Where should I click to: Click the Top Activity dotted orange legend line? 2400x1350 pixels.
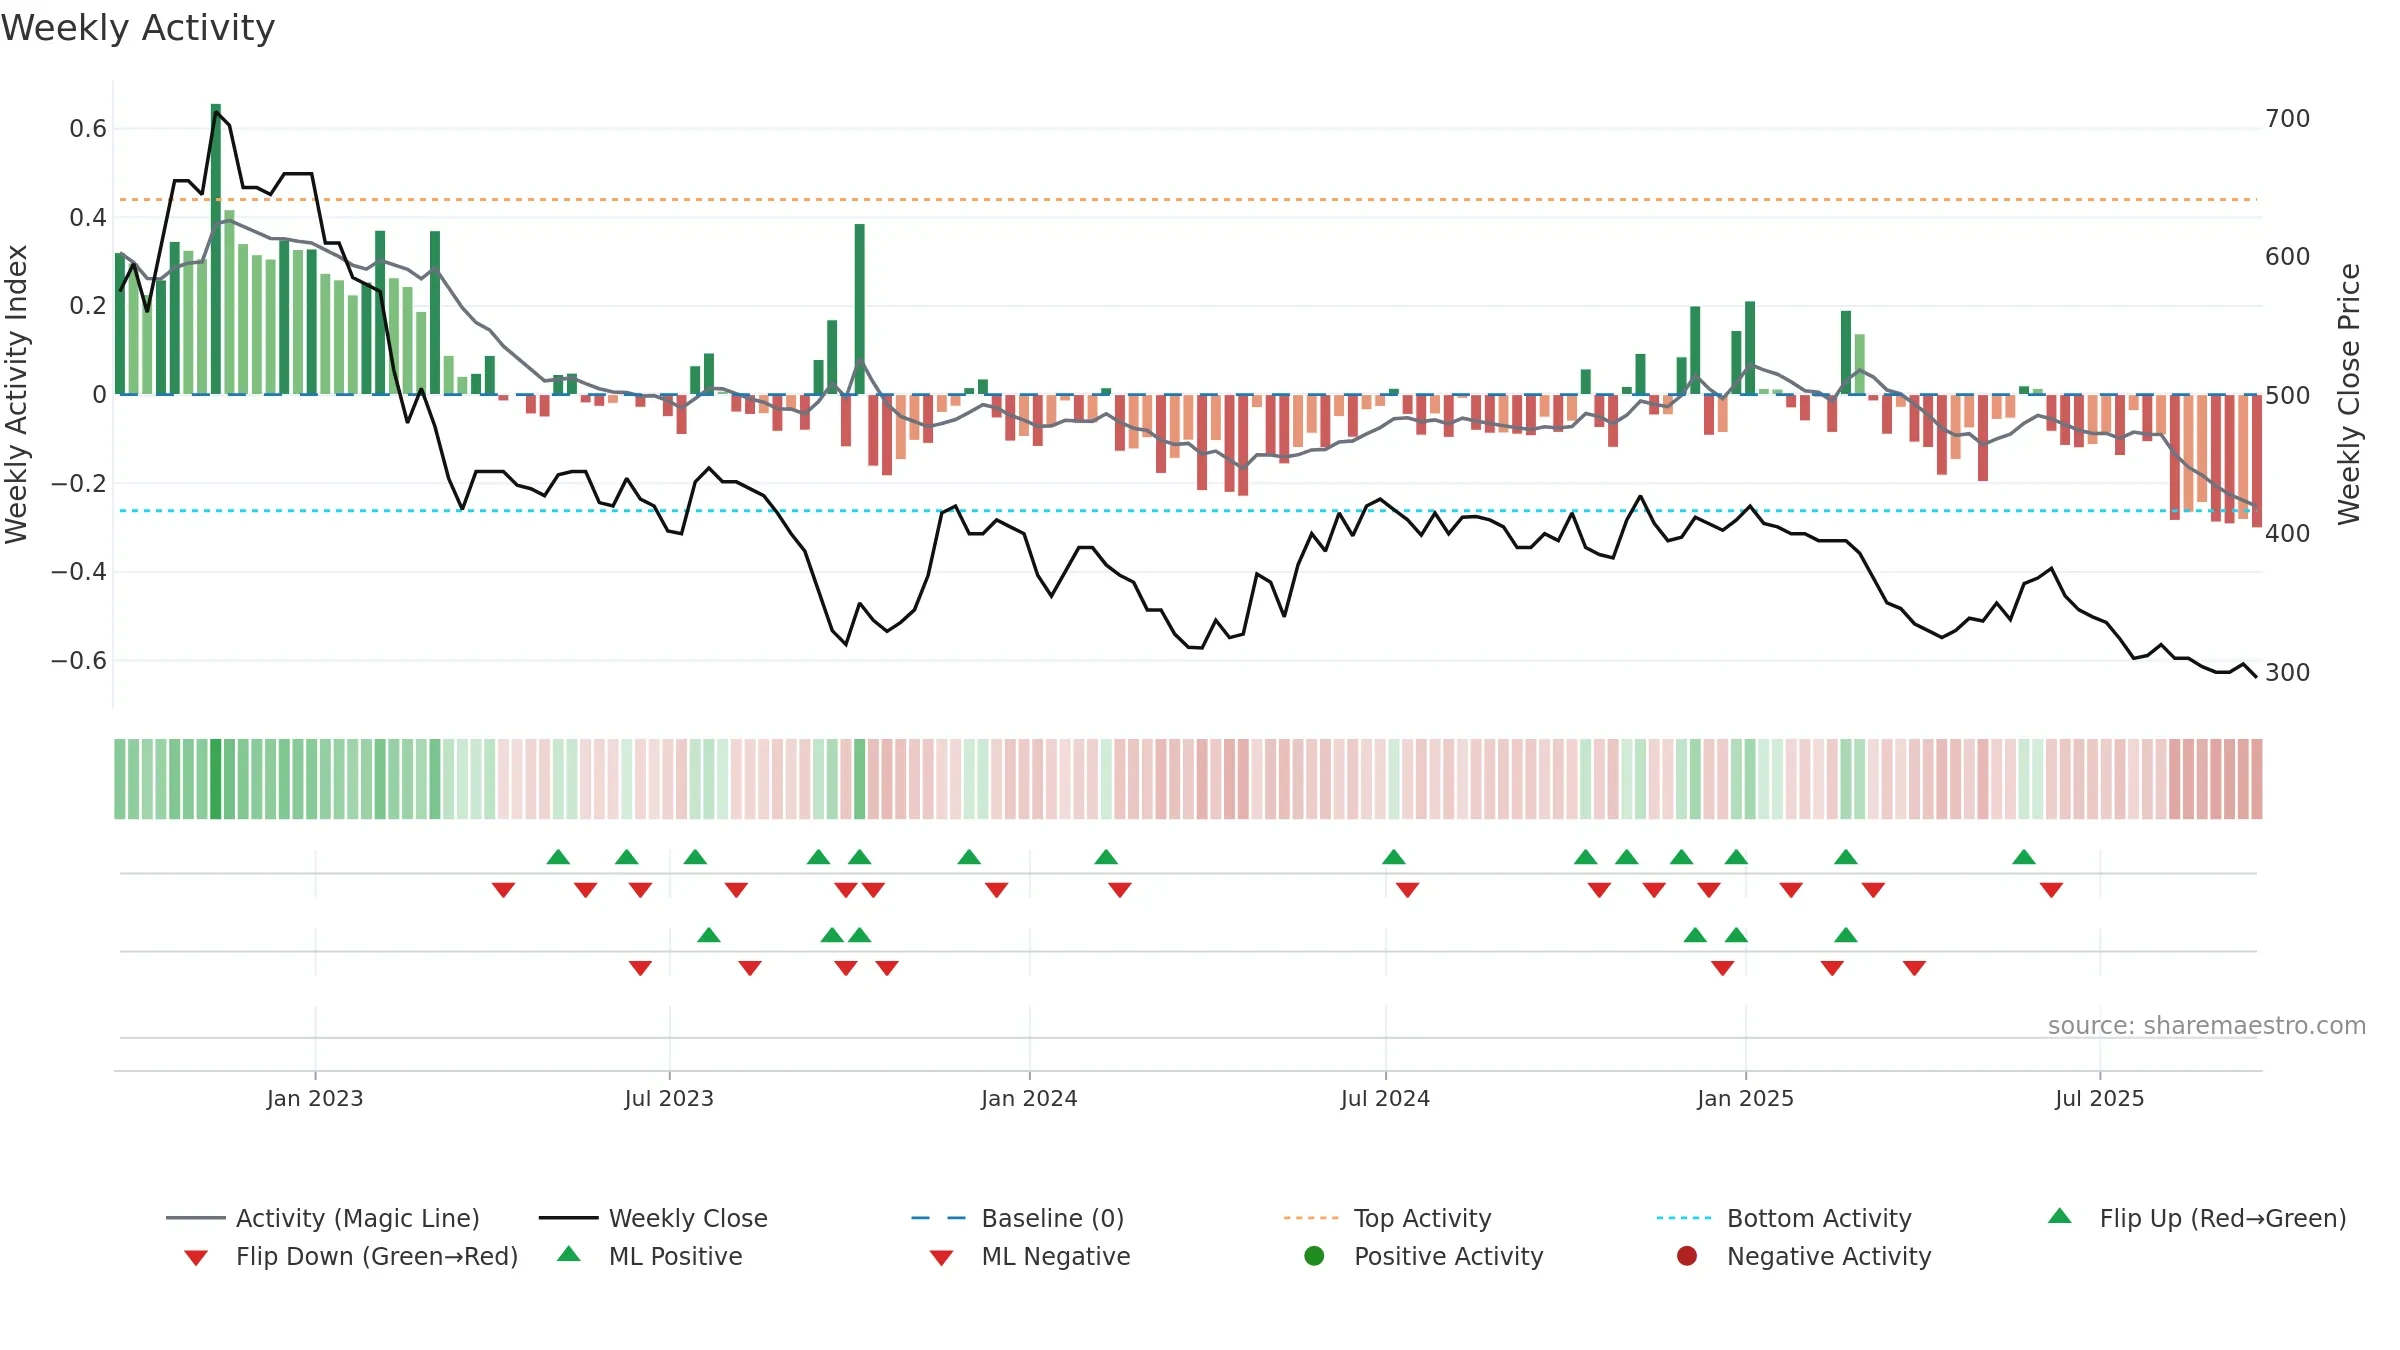coord(1311,1218)
